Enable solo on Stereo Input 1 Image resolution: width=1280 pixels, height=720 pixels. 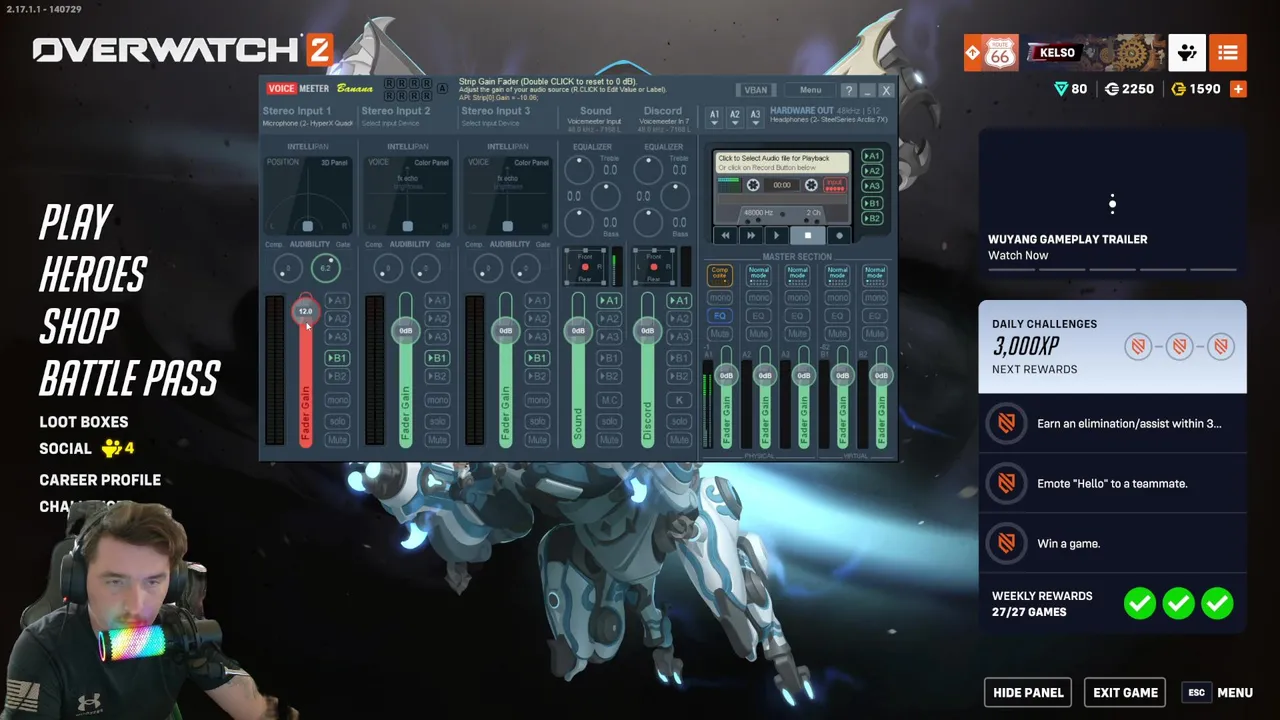pyautogui.click(x=337, y=421)
